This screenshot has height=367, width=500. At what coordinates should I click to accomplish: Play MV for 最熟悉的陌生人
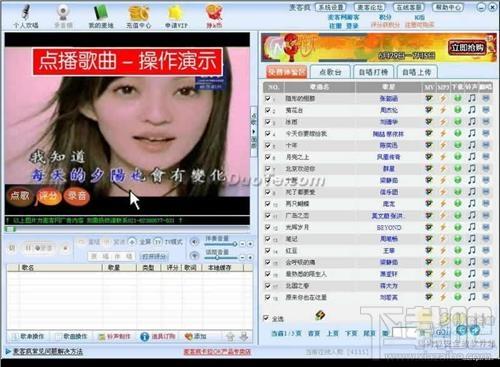(429, 274)
